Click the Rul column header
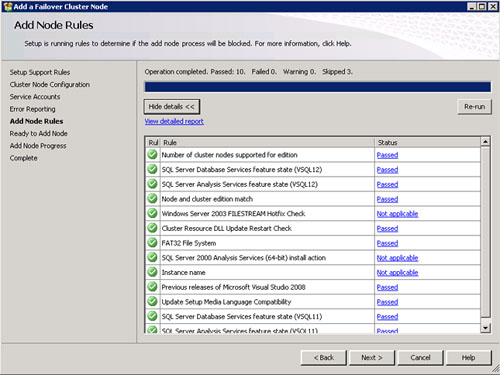The height and width of the screenshot is (375, 500). click(x=153, y=142)
